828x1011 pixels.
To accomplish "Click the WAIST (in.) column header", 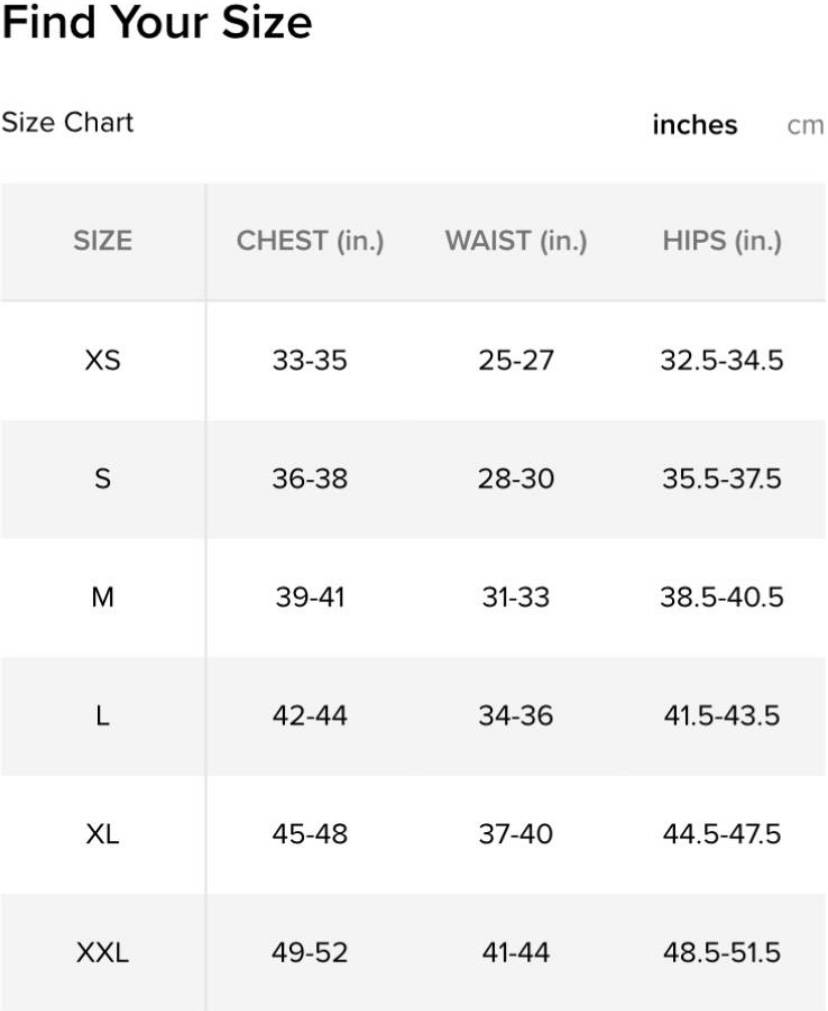I will coord(516,240).
